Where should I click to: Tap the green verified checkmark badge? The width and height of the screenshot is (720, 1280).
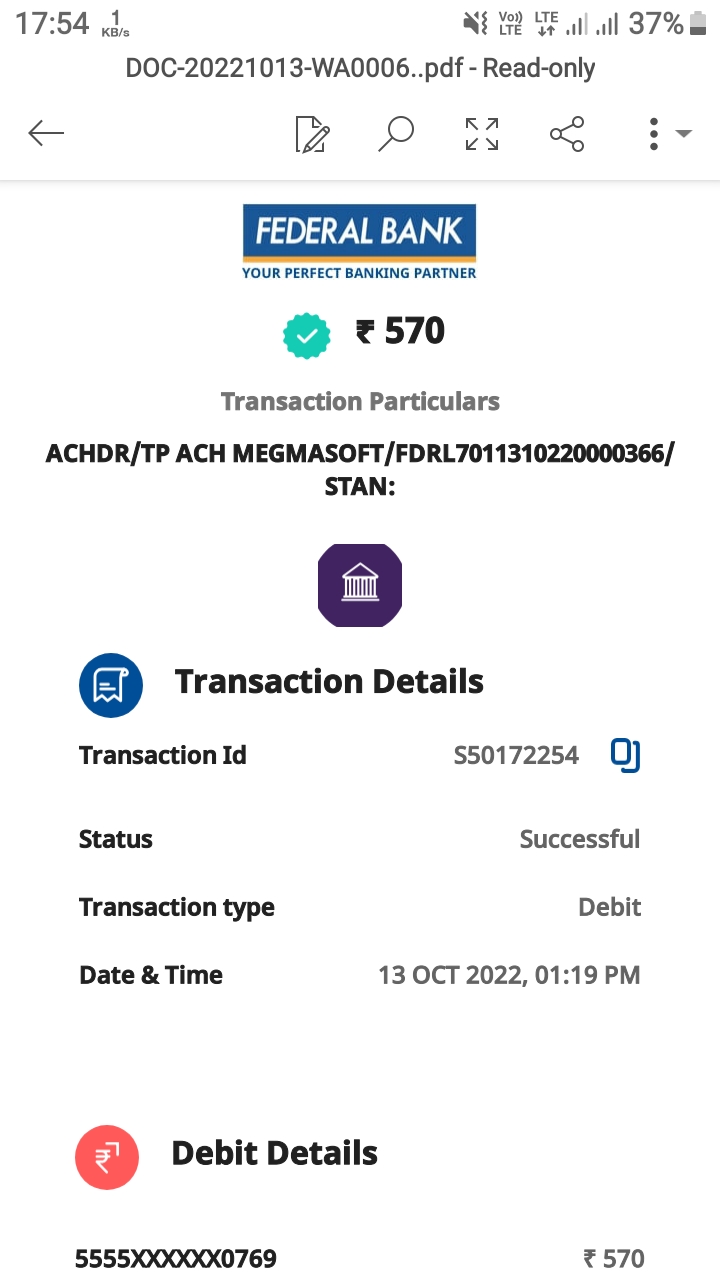pyautogui.click(x=307, y=335)
